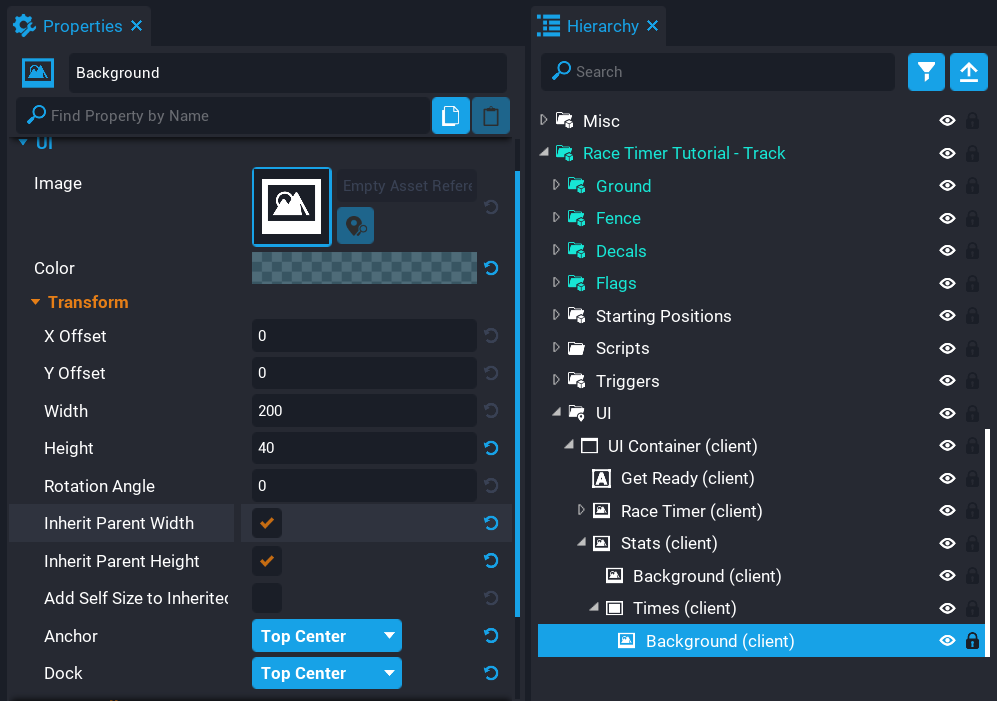Viewport: 997px width, 701px height.
Task: Revert the Dock property to default
Action: (490, 673)
